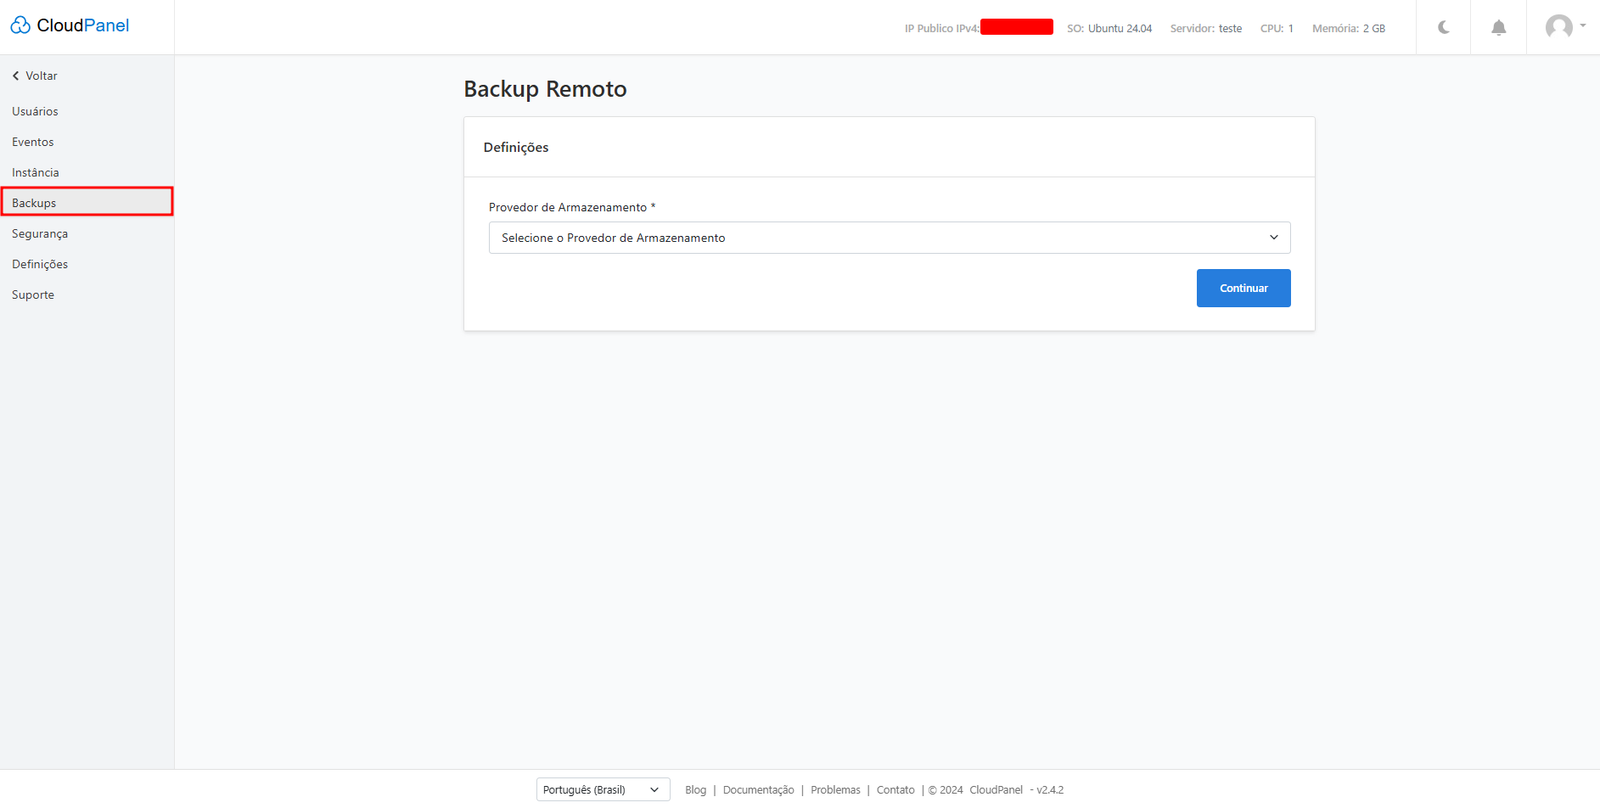Open the Documentação footer link
Image resolution: width=1600 pixels, height=808 pixels.
(758, 790)
